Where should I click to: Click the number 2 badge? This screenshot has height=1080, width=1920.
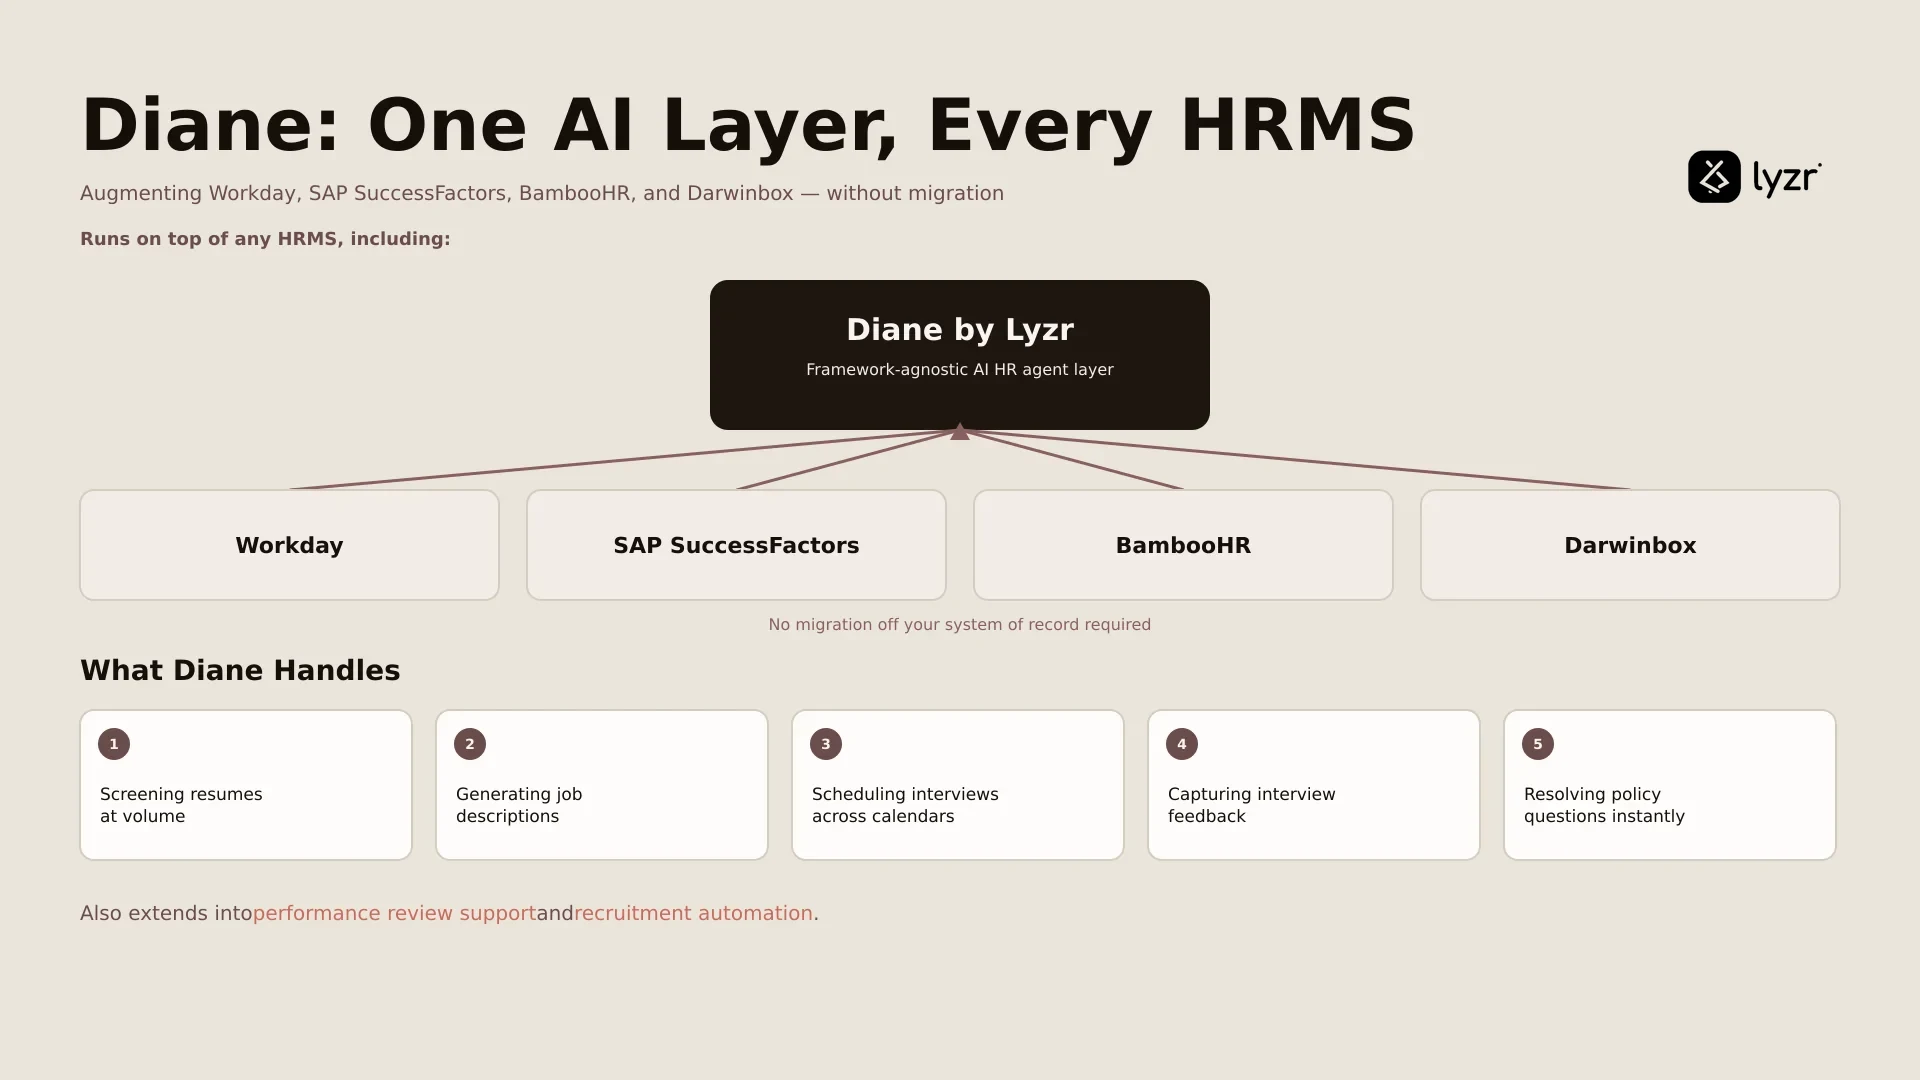(x=470, y=744)
